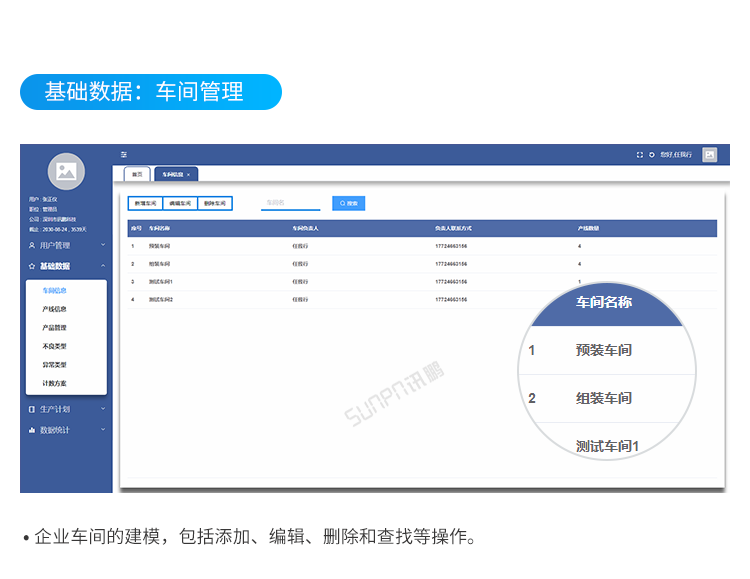This screenshot has height=579, width=750.
Task: Click the 新增车间 button
Action: pyautogui.click(x=146, y=203)
